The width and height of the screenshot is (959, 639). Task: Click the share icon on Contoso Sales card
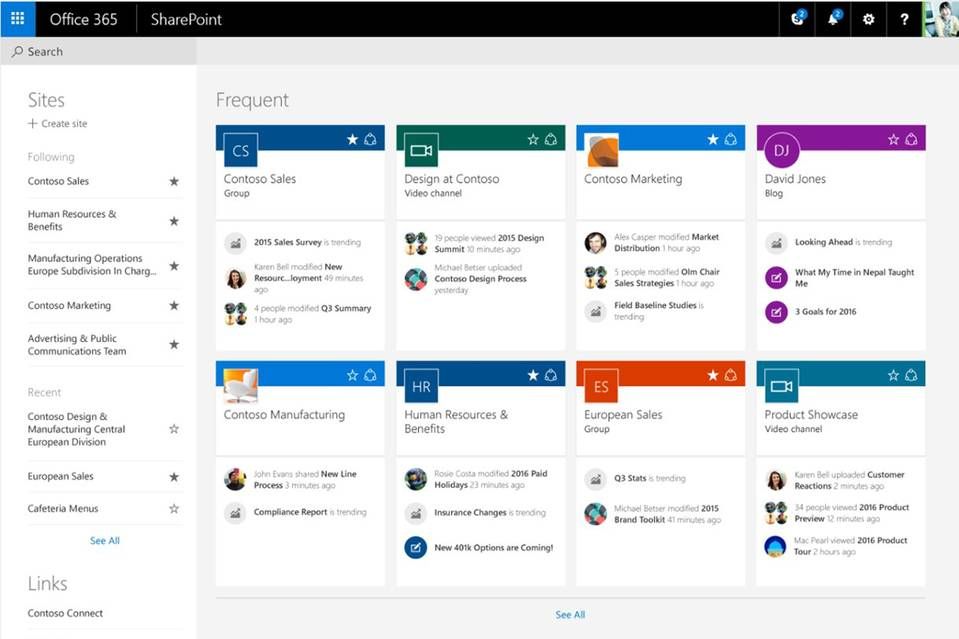coord(370,139)
